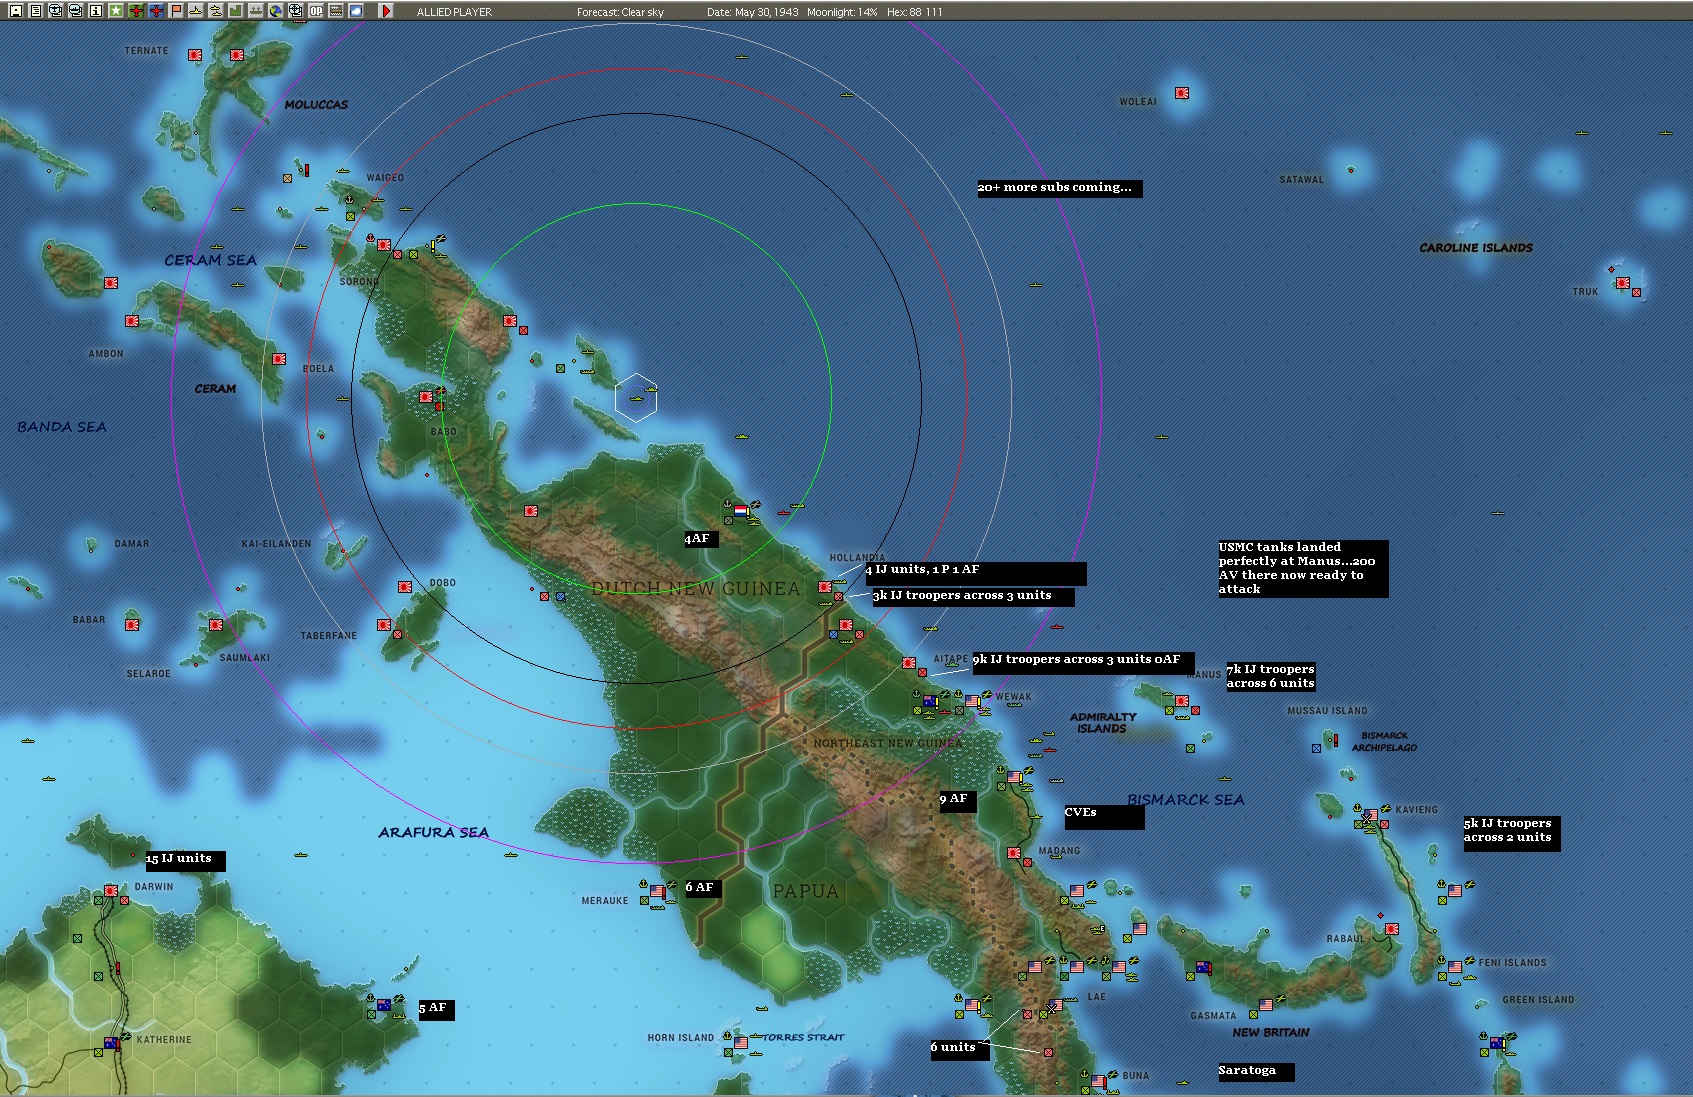Click the red end turn arrow
The image size is (1693, 1097).
click(386, 11)
